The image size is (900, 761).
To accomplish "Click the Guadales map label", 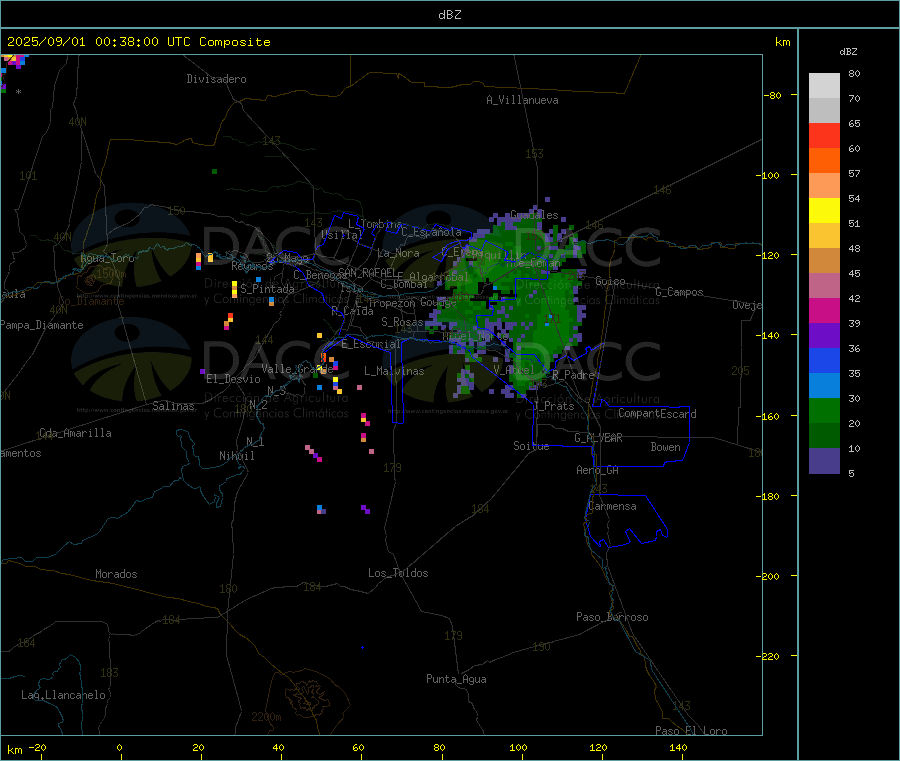I will pyautogui.click(x=534, y=215).
